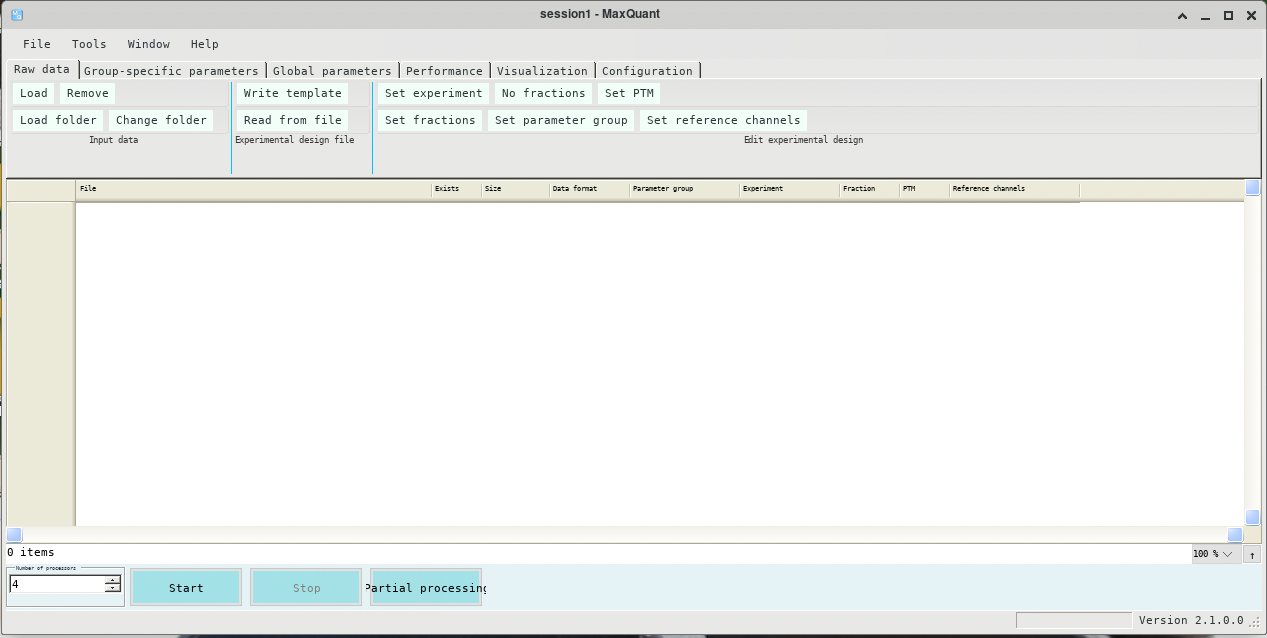Screen dimensions: 1267x638
Task: Click the vertical scrollbar top button
Action: tap(1252, 188)
